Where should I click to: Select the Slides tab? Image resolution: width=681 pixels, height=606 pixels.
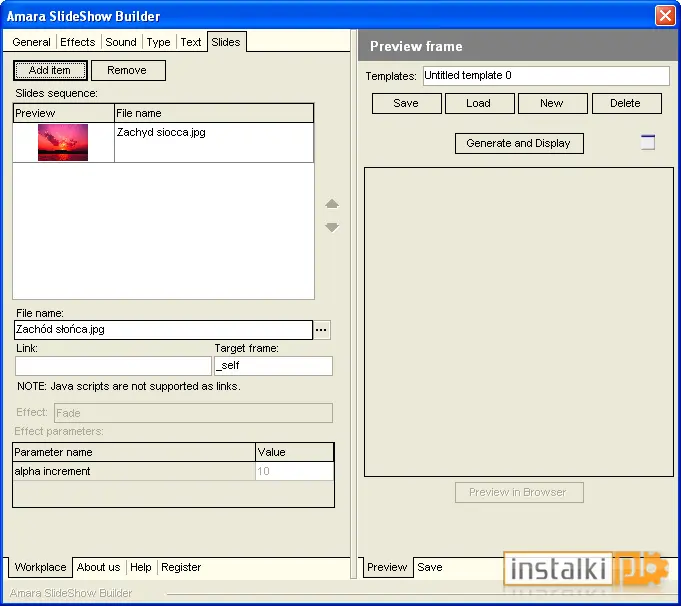coord(226,42)
